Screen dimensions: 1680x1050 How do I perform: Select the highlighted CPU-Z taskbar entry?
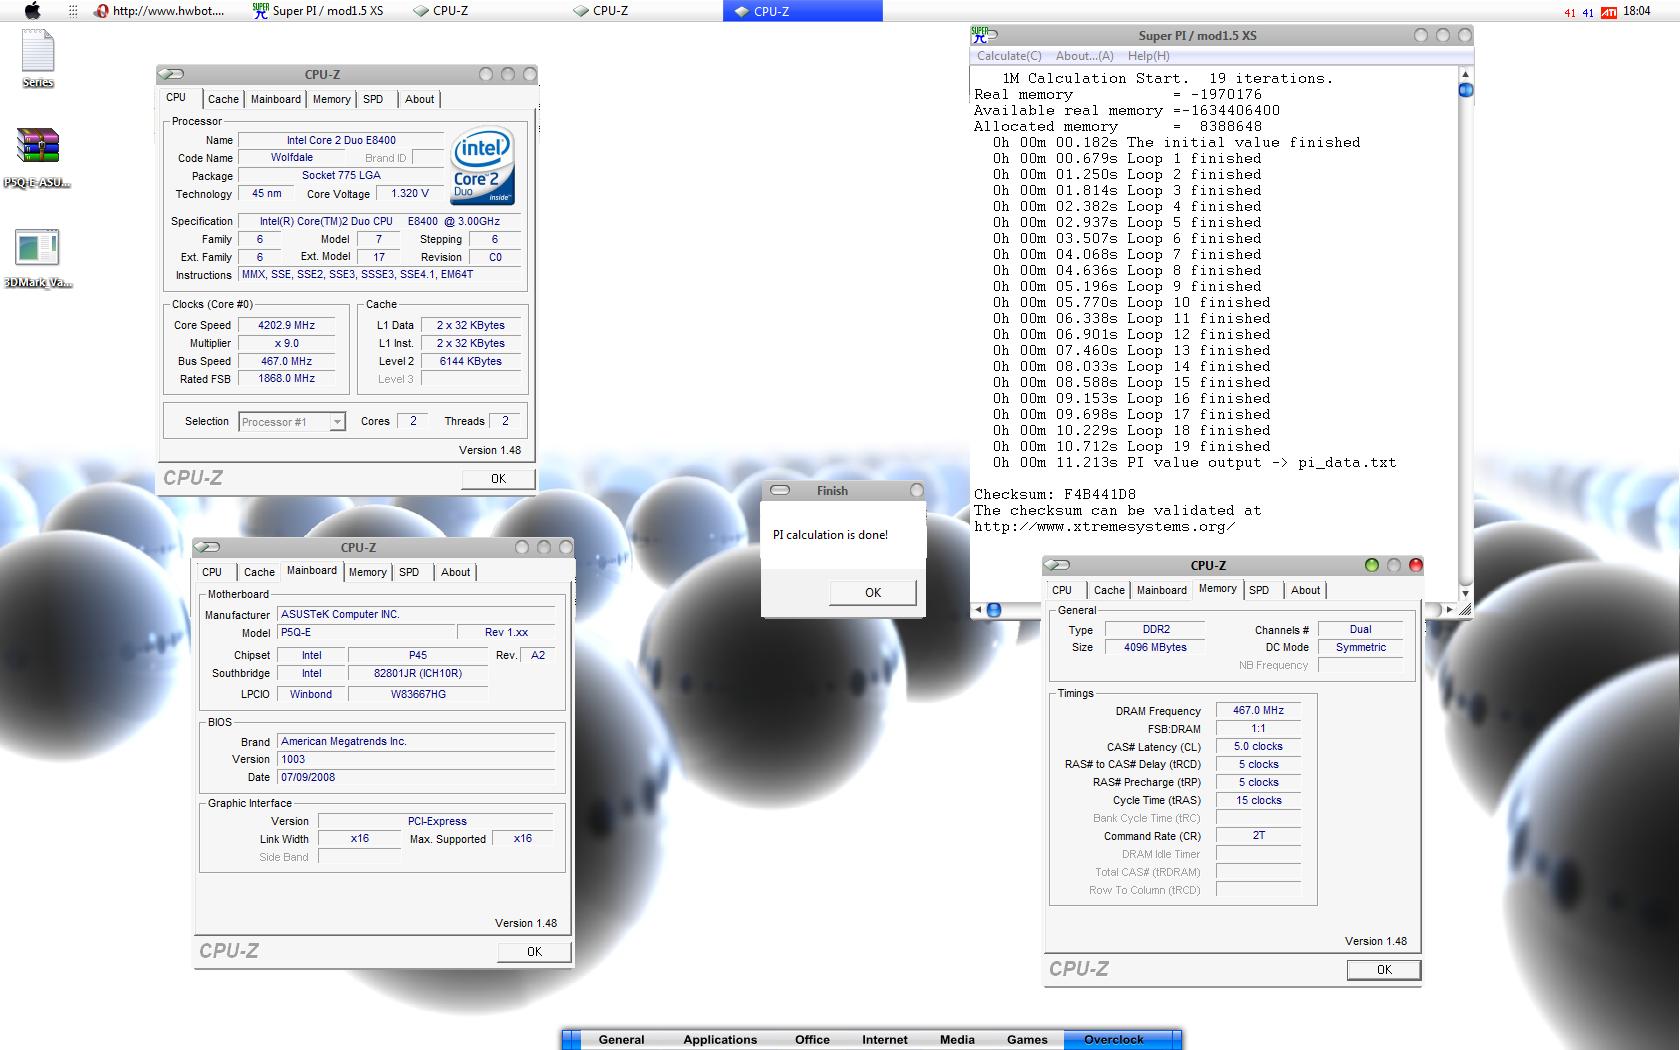click(x=802, y=11)
